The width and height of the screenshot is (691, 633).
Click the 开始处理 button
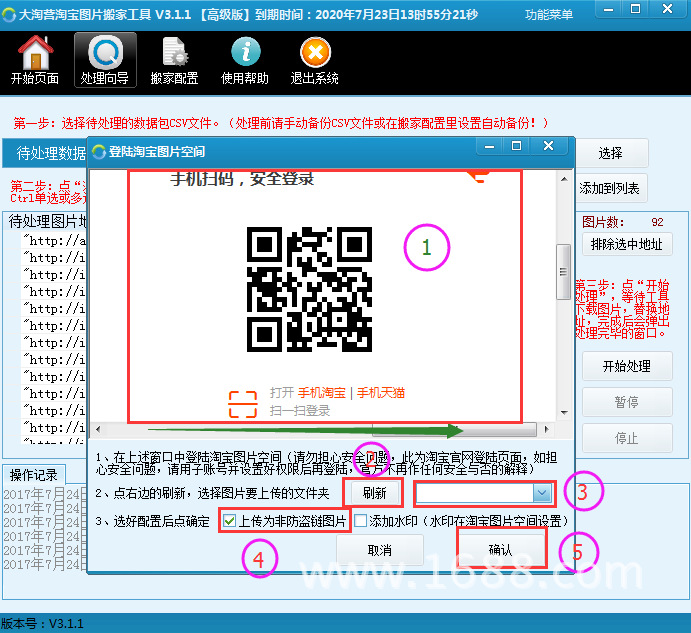[x=627, y=366]
